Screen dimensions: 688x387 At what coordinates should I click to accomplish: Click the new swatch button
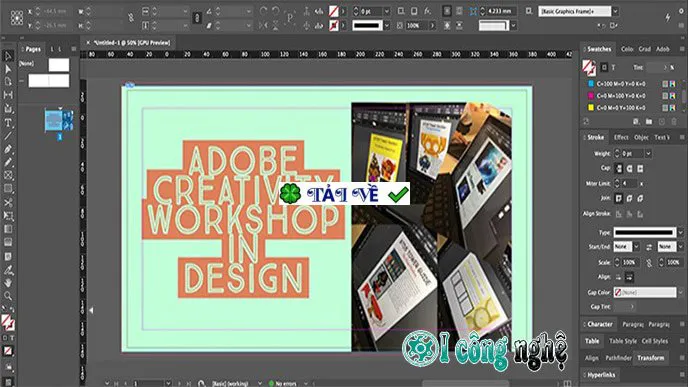pos(662,122)
